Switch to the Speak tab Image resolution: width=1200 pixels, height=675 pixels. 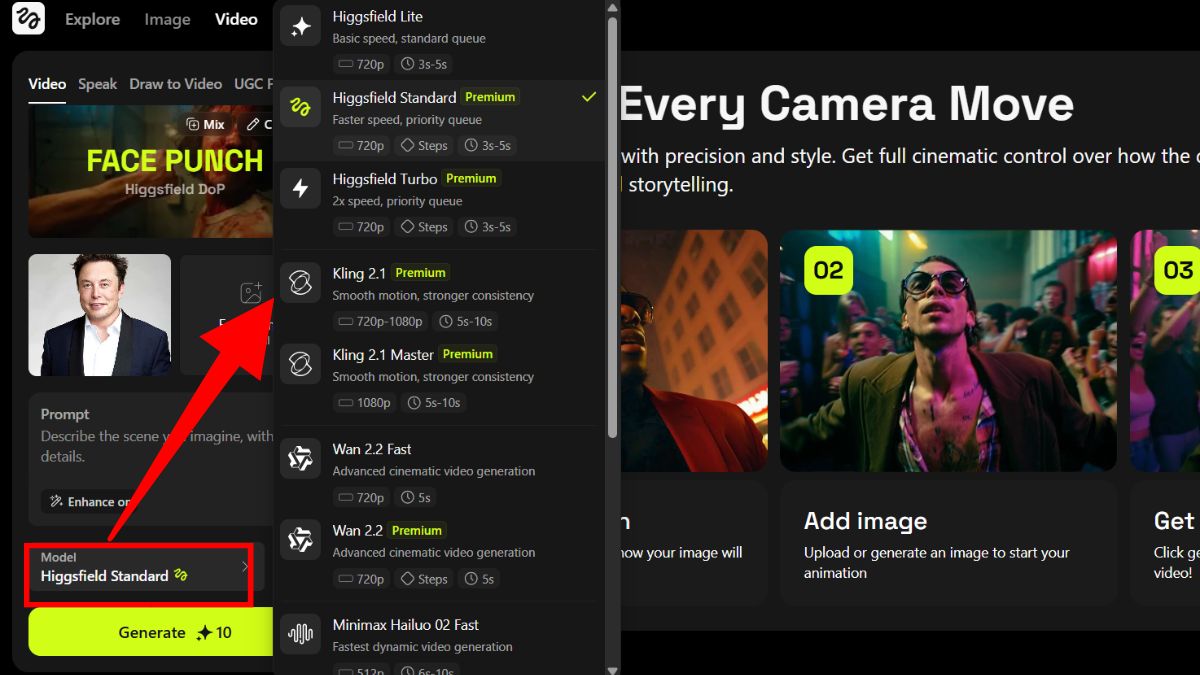click(x=97, y=84)
